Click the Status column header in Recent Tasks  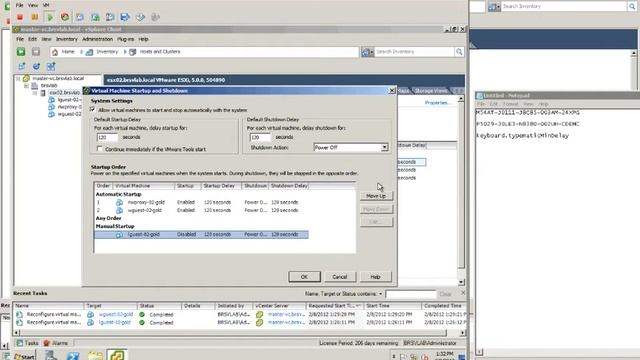tap(159, 306)
